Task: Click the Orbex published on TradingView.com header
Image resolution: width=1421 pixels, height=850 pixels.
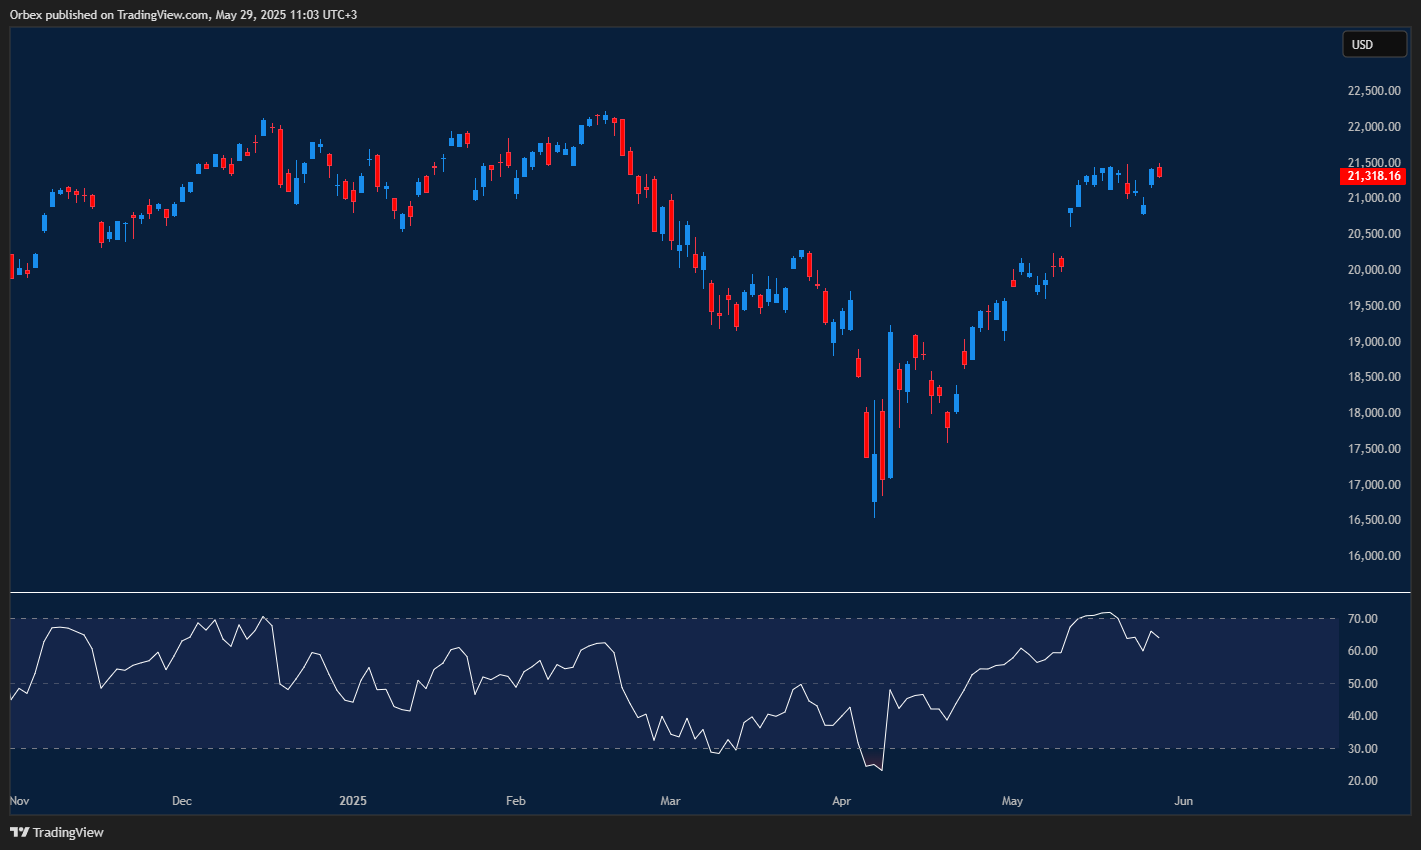Action: click(183, 14)
